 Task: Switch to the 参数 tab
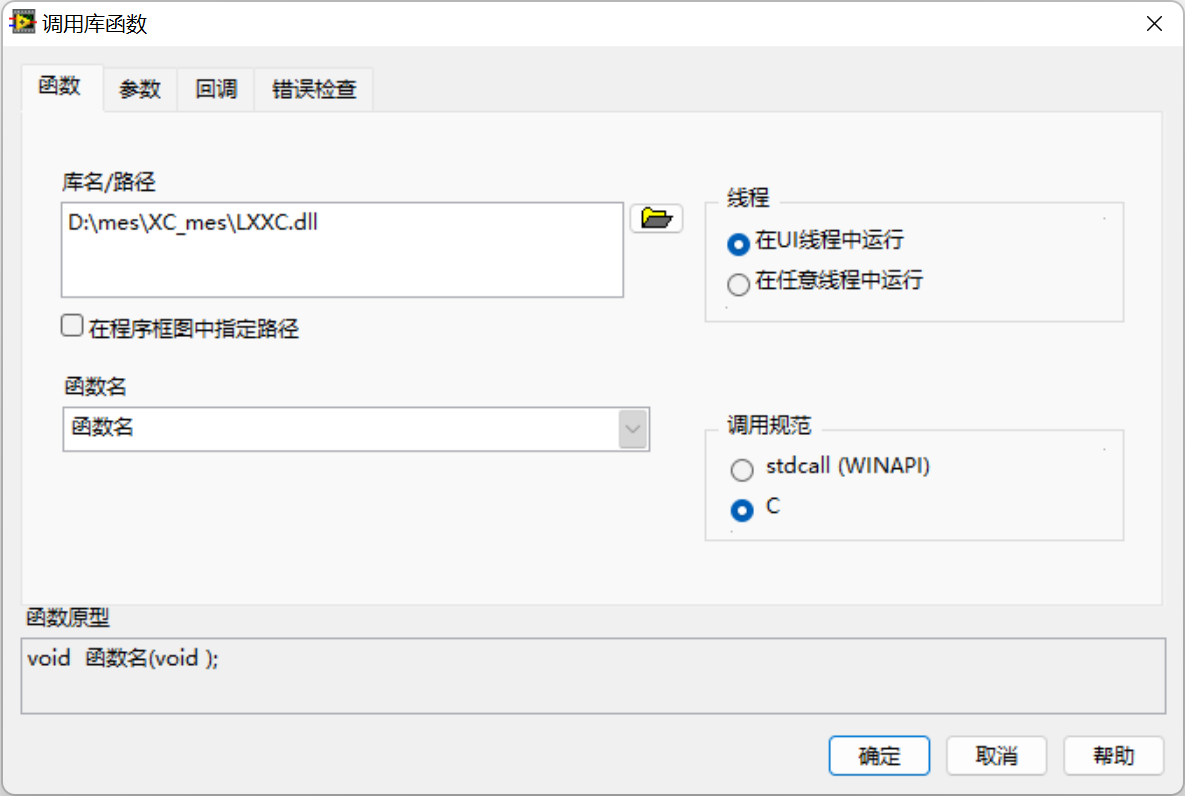[x=140, y=89]
